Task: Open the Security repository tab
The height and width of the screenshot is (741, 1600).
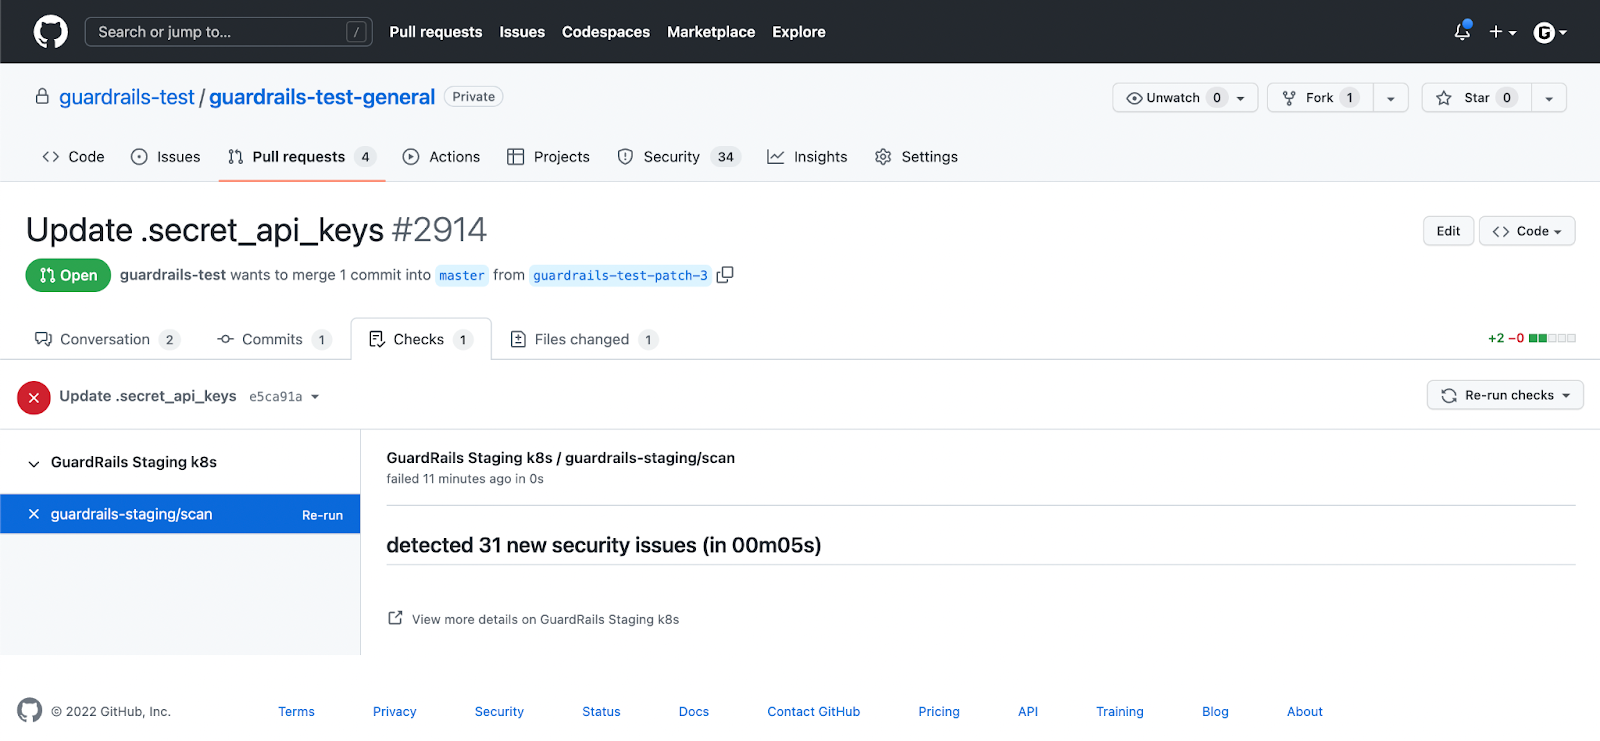Action: point(679,157)
